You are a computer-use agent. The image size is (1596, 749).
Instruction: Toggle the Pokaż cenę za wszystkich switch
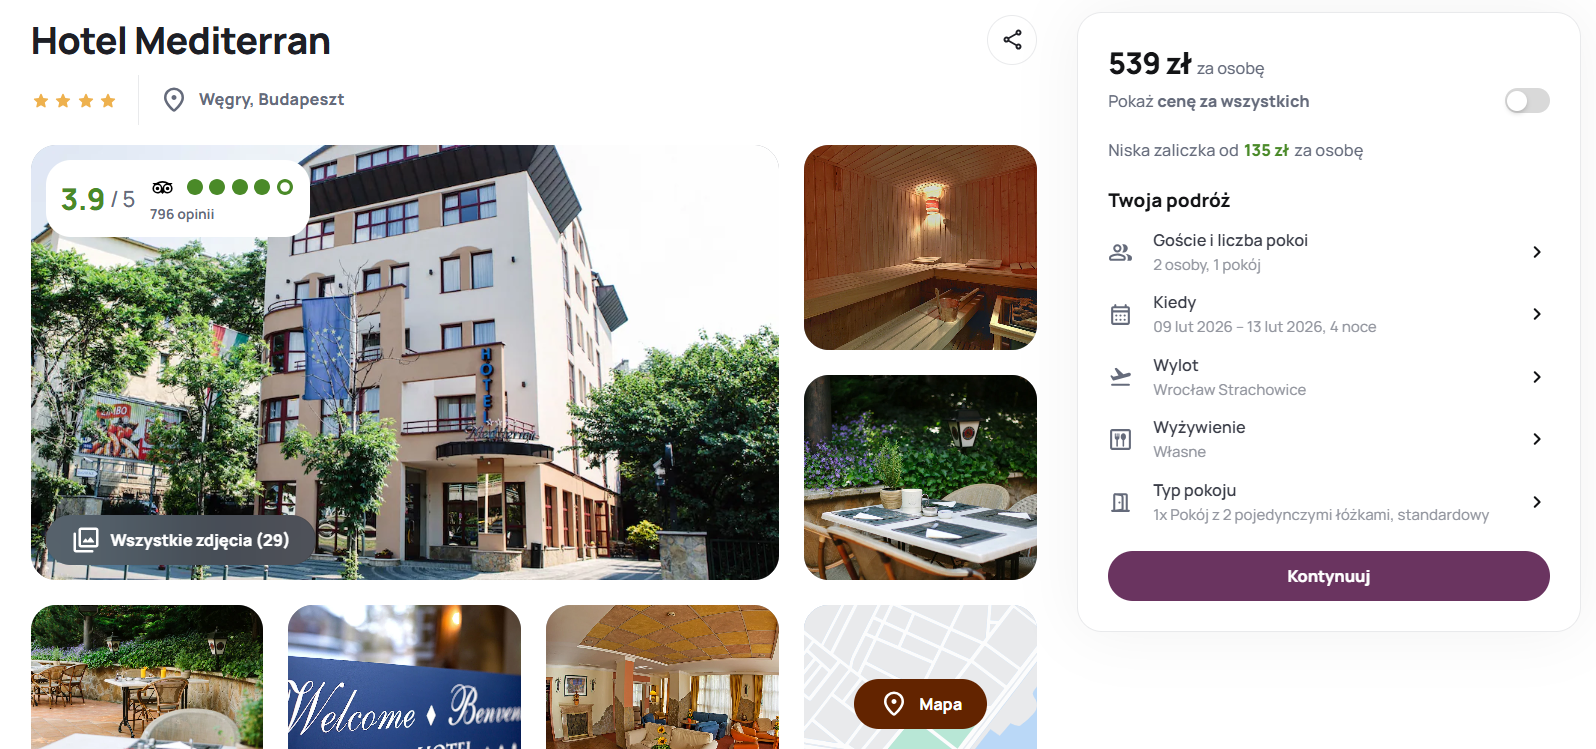click(x=1527, y=101)
